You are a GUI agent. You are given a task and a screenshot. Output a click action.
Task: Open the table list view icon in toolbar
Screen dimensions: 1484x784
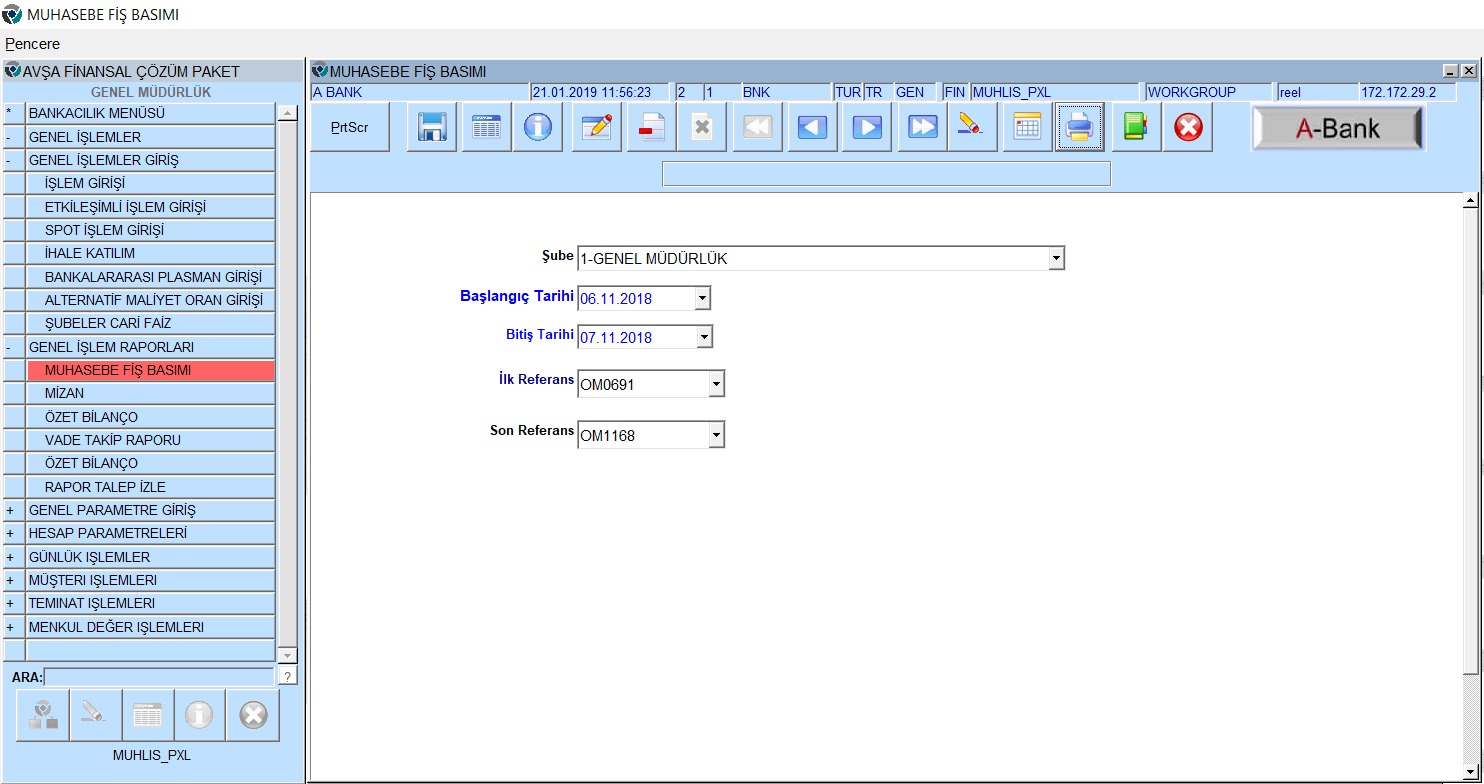click(486, 128)
